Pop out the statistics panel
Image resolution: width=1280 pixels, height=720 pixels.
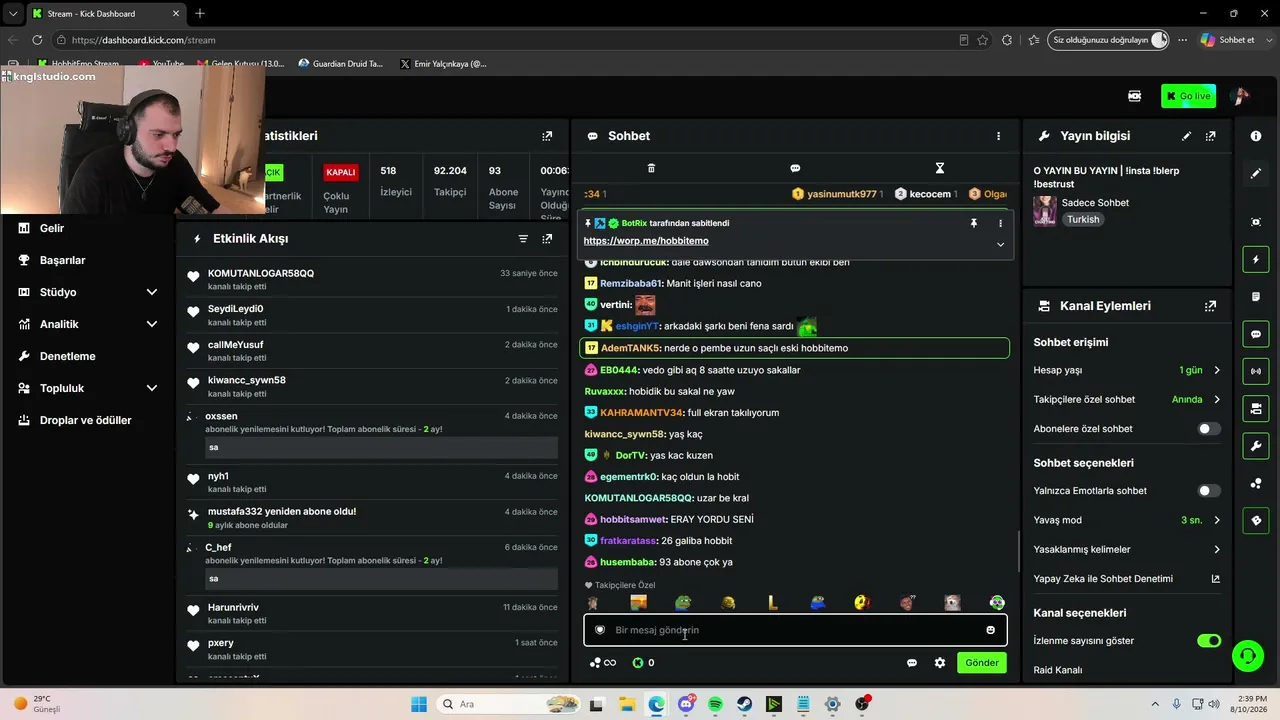coord(547,136)
